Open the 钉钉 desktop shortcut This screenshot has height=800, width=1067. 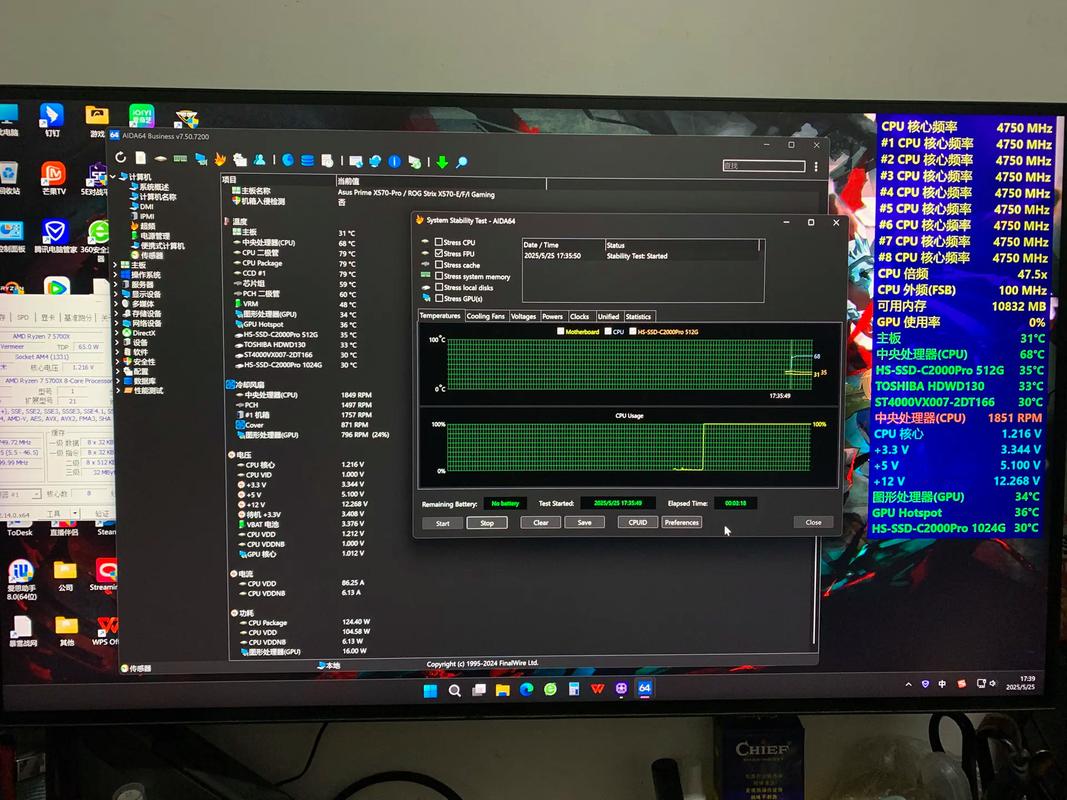(x=52, y=120)
